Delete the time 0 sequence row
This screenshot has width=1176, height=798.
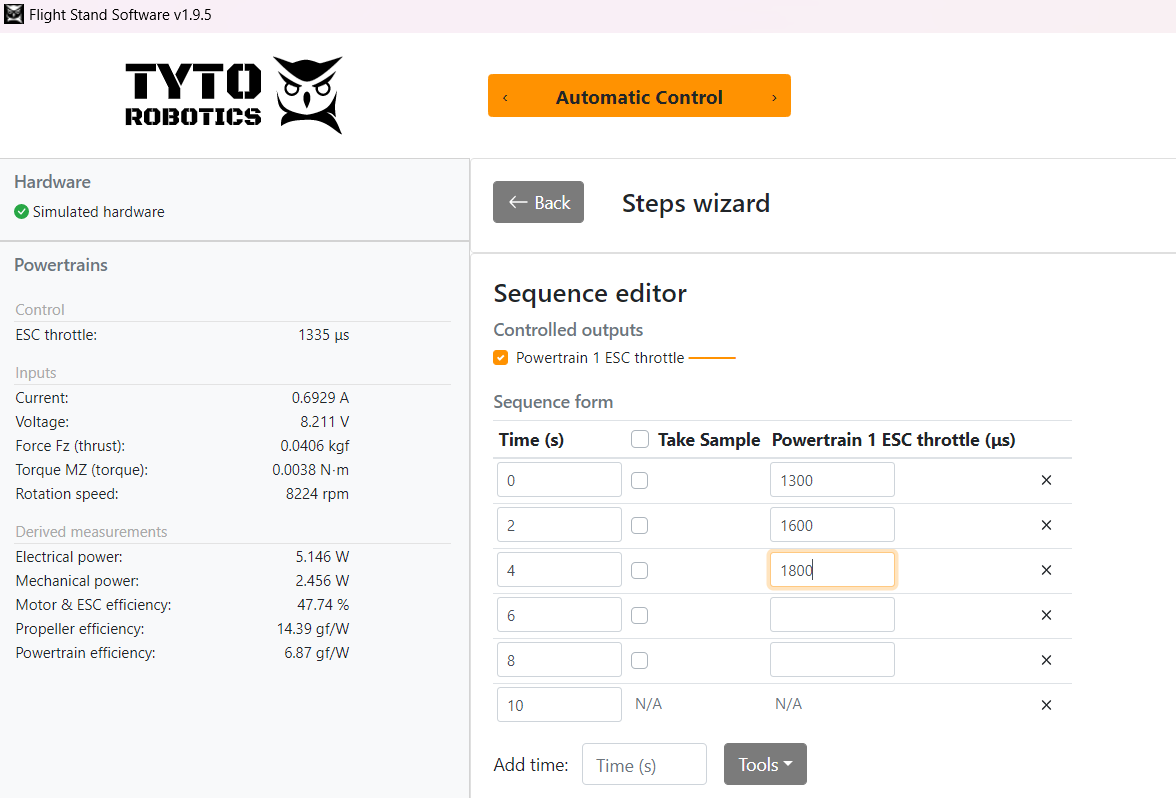pyautogui.click(x=1046, y=480)
